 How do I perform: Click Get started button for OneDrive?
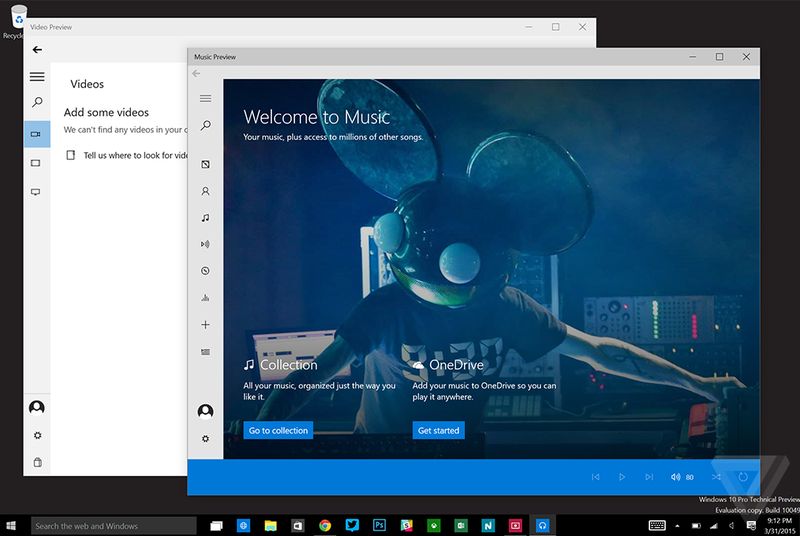(438, 430)
